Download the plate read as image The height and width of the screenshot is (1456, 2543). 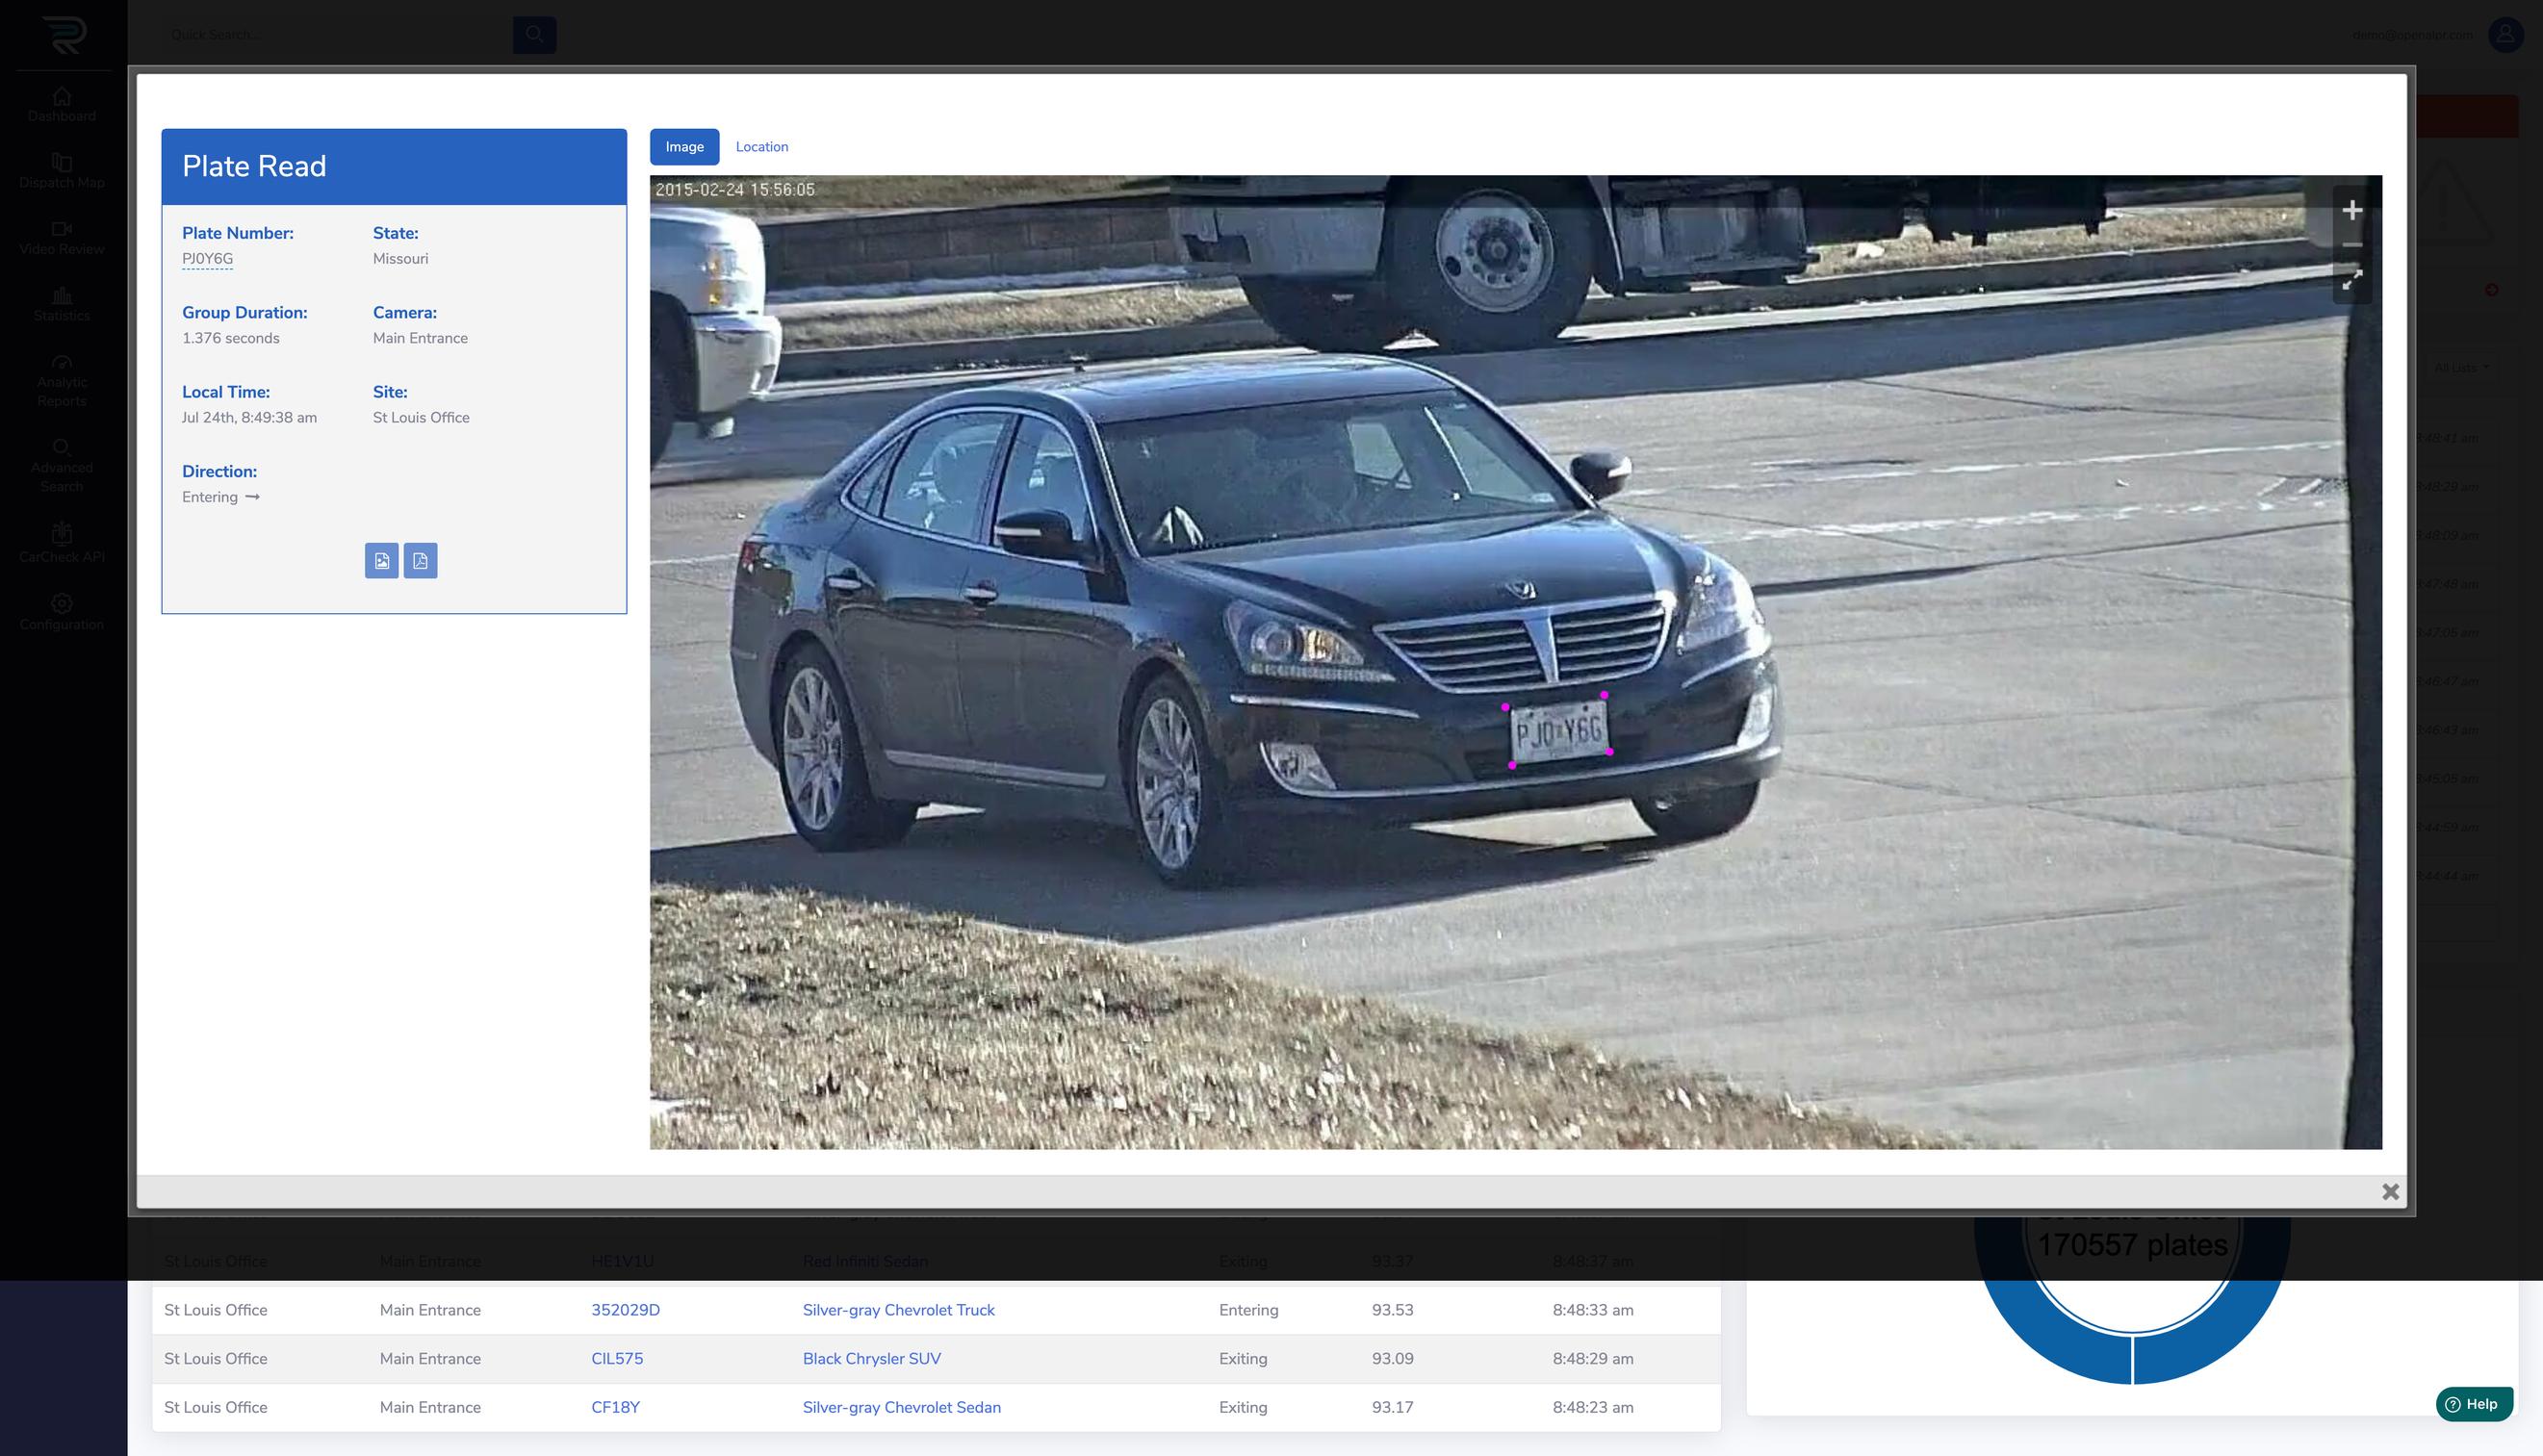(x=381, y=561)
